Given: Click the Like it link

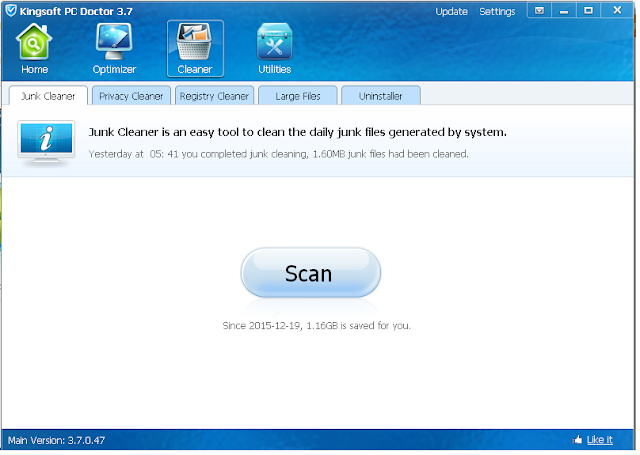Looking at the screenshot, I should [600, 440].
